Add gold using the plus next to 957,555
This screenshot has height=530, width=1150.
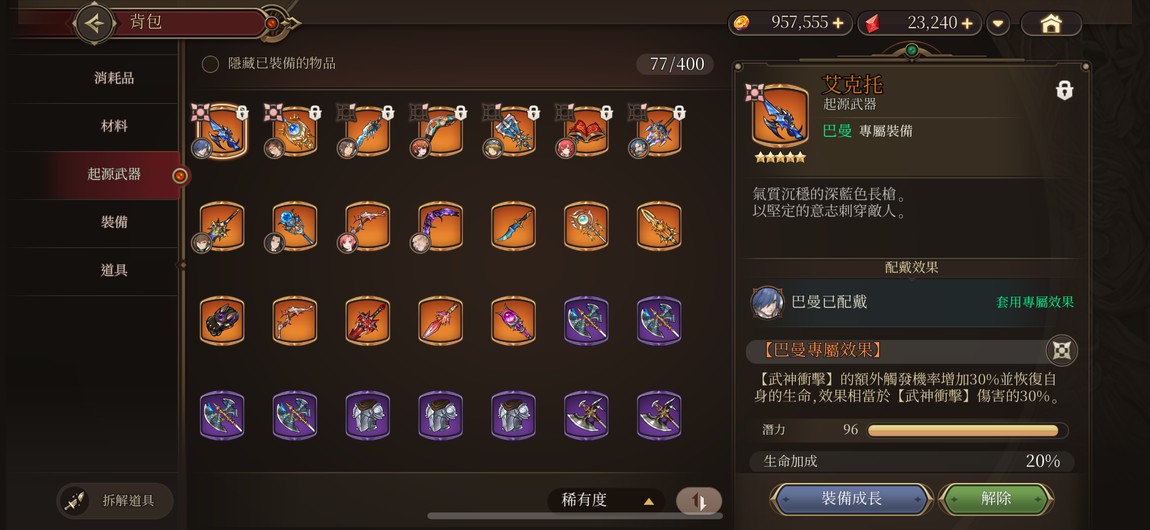(x=838, y=23)
